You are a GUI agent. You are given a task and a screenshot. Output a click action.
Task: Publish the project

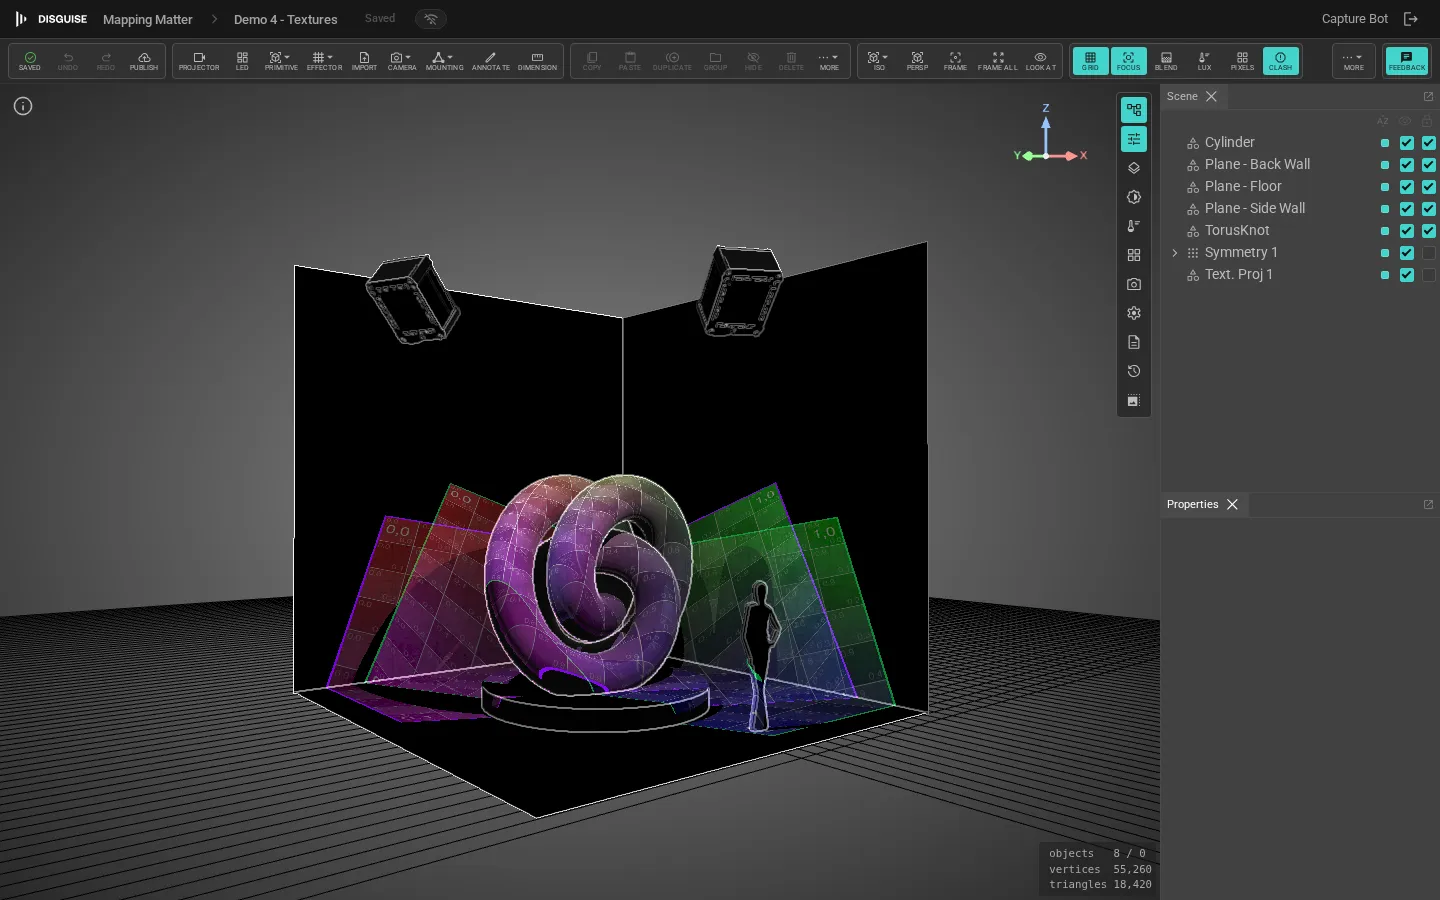144,61
